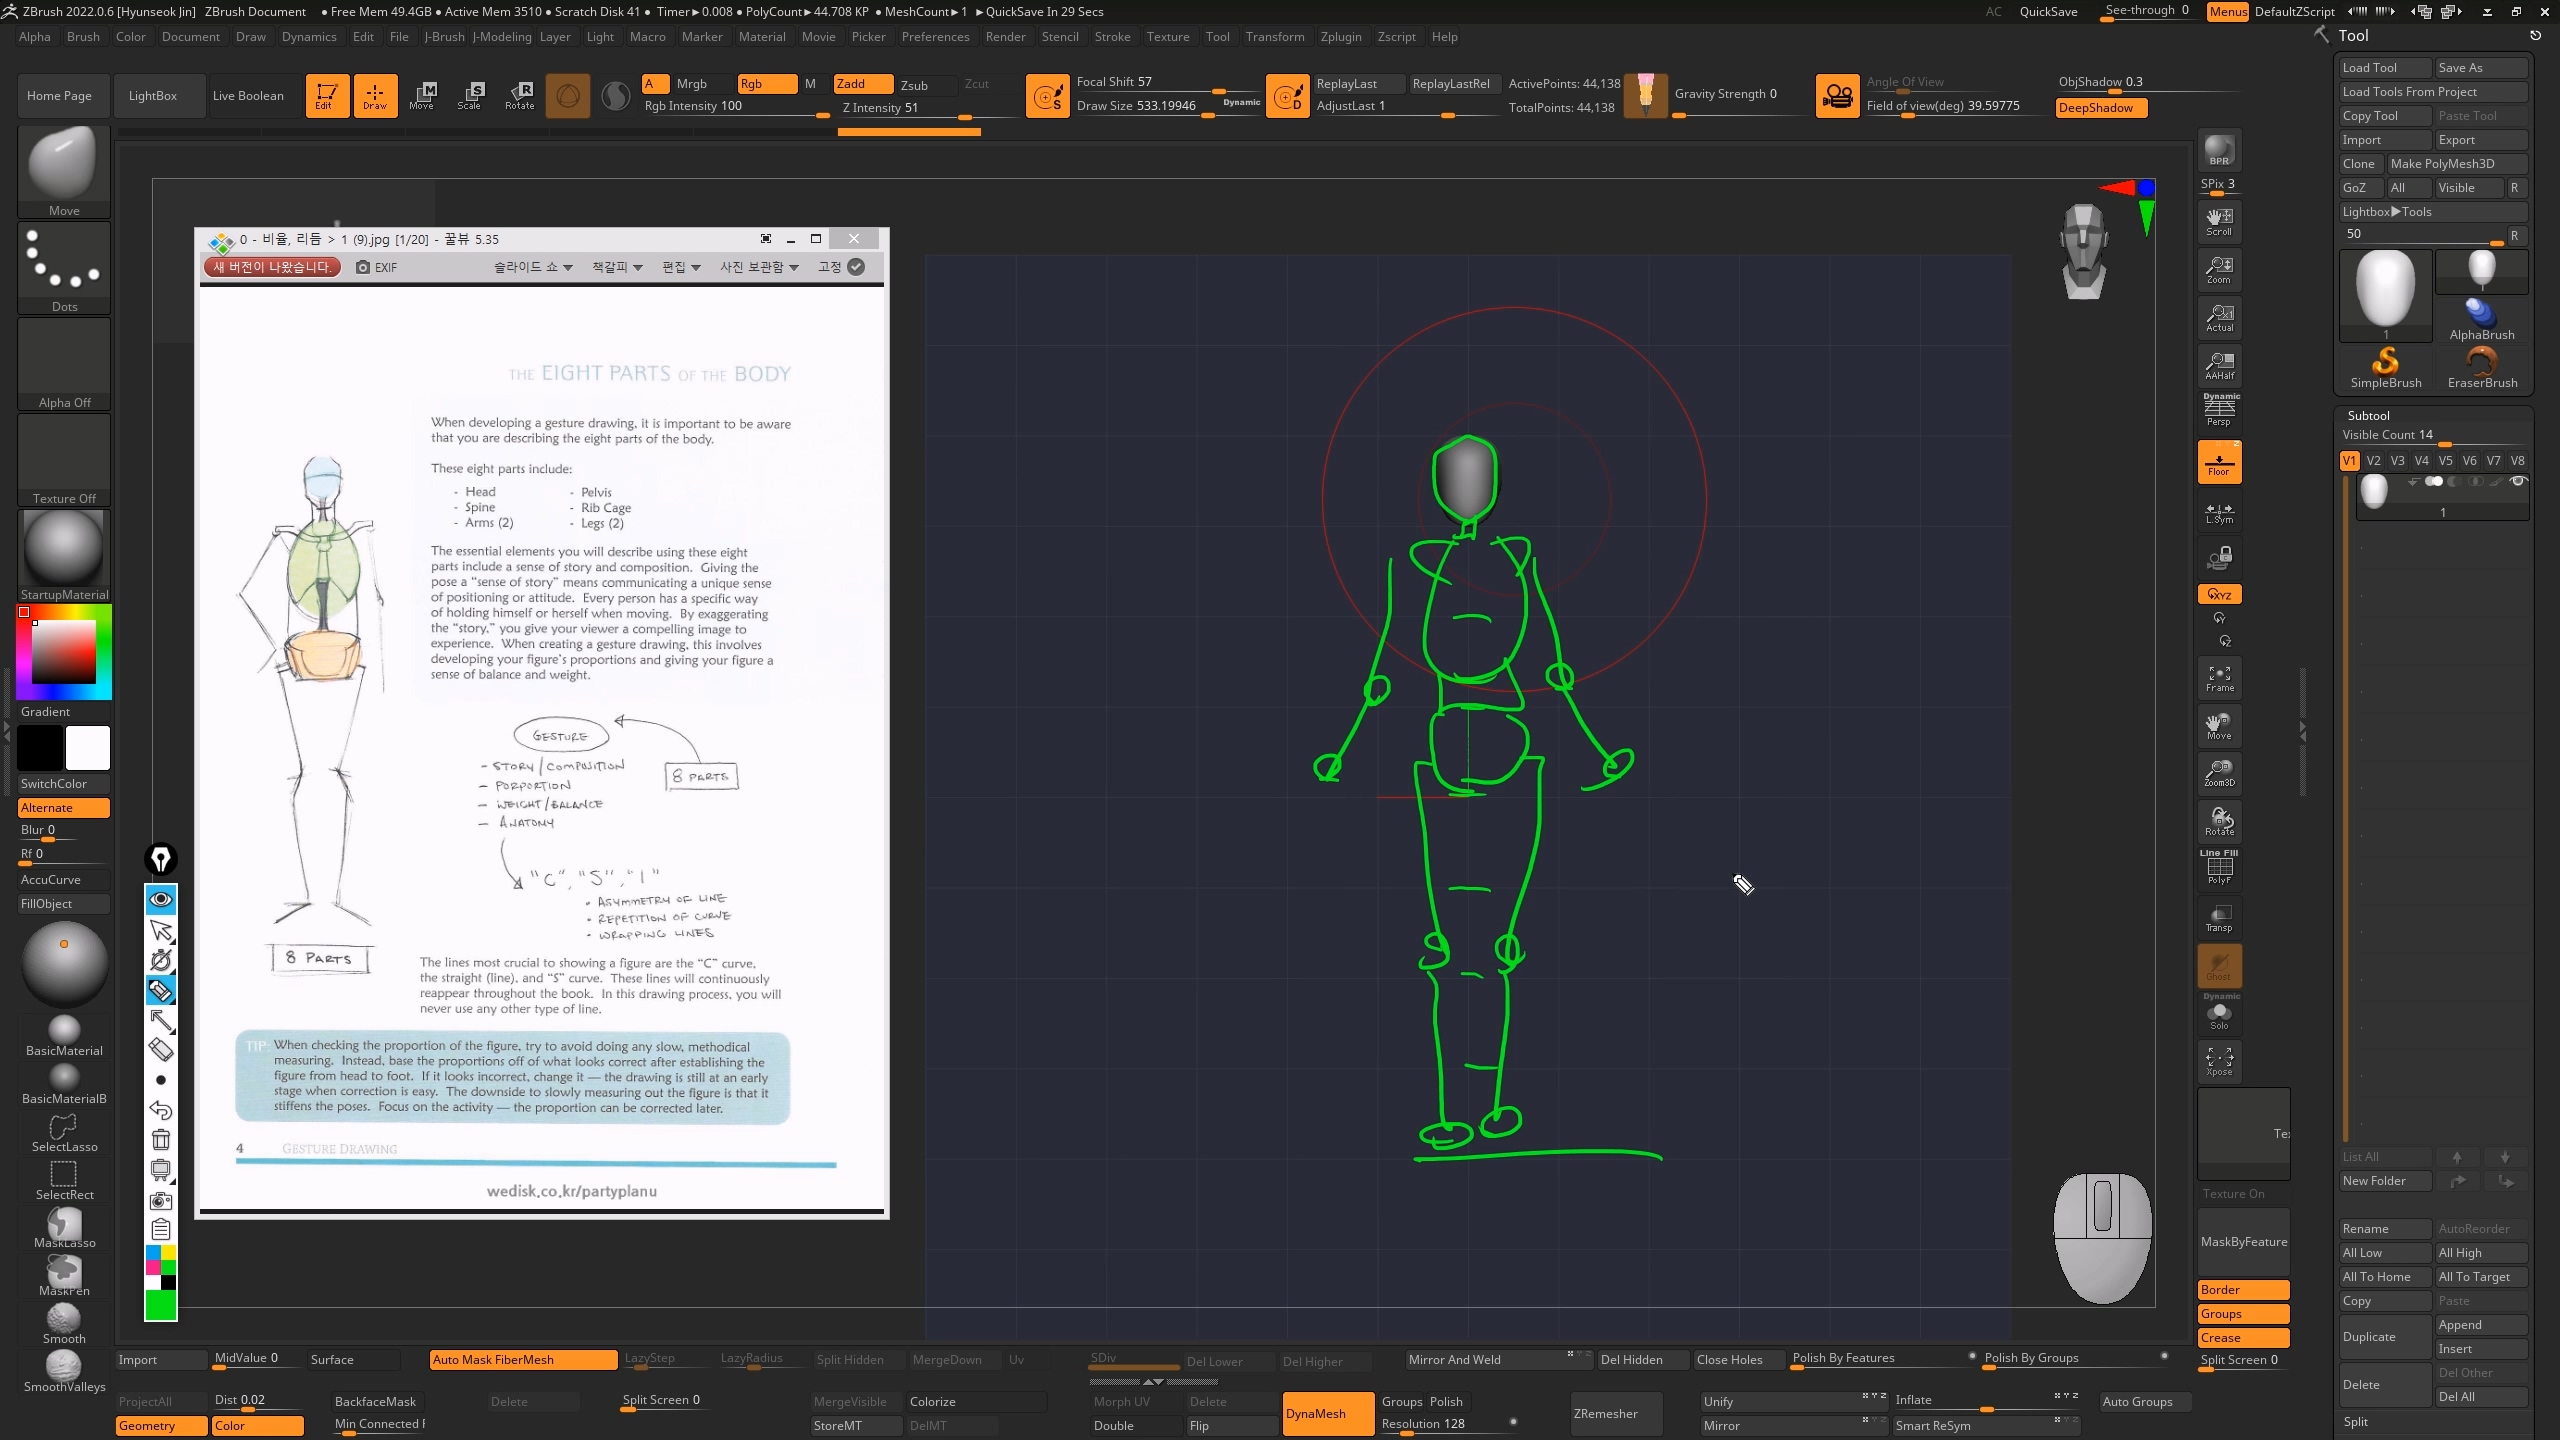The height and width of the screenshot is (1440, 2560).
Task: Disable the Zadd mode button
Action: coord(863,84)
